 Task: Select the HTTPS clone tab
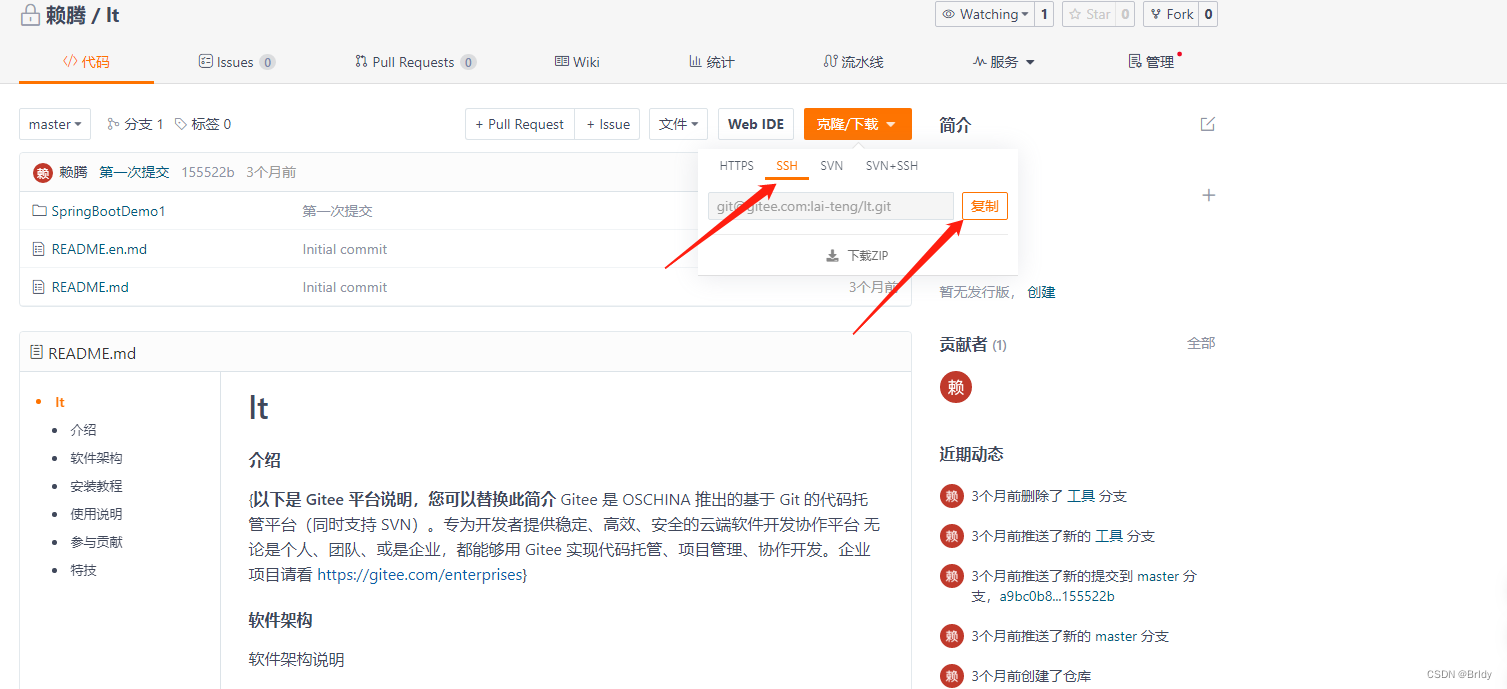coord(737,166)
